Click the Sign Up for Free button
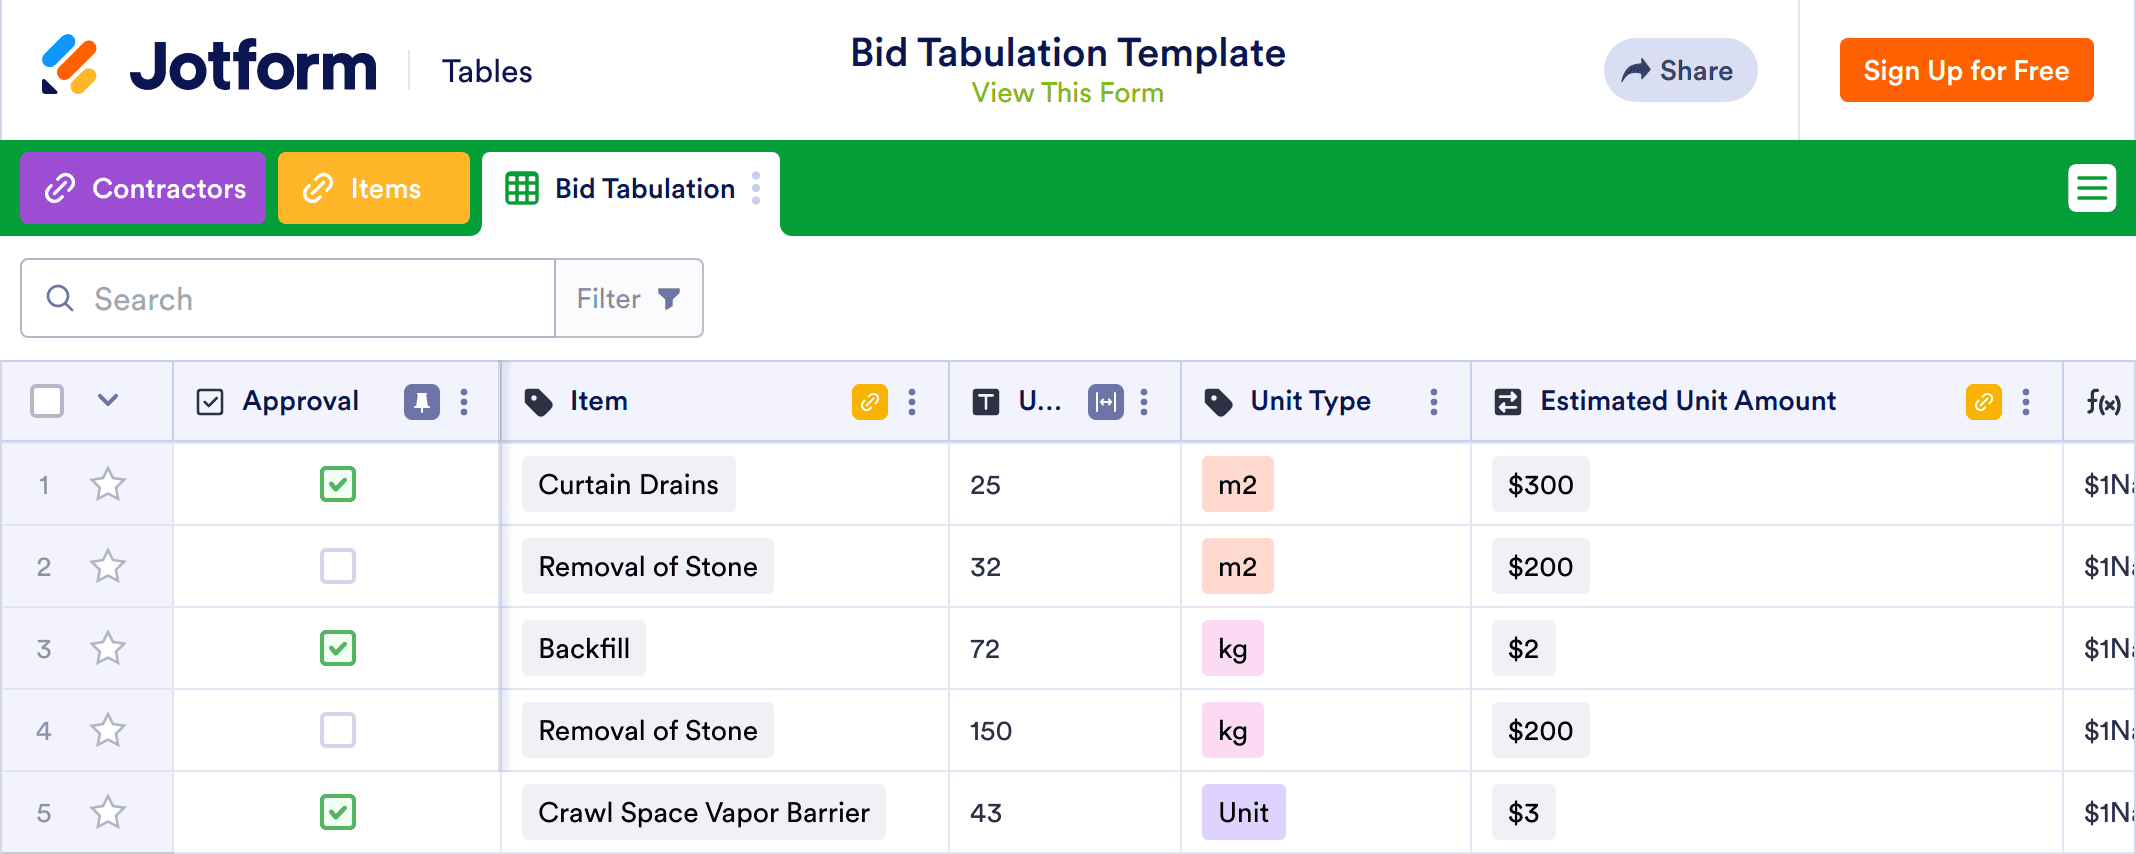The height and width of the screenshot is (854, 2136). tap(1966, 71)
